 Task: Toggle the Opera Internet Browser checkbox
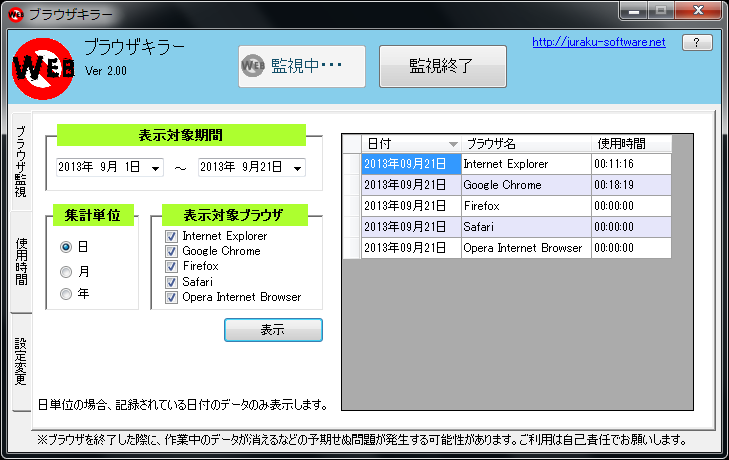pos(171,297)
